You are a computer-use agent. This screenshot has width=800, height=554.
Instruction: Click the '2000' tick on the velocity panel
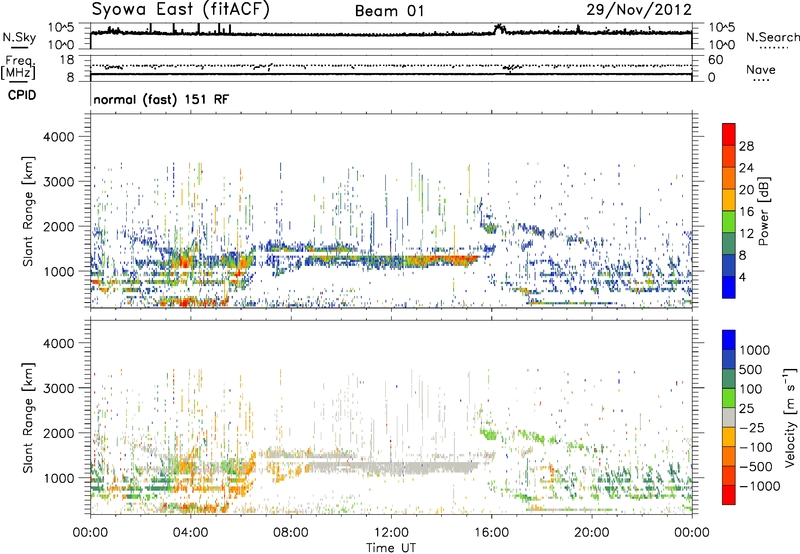click(x=58, y=433)
